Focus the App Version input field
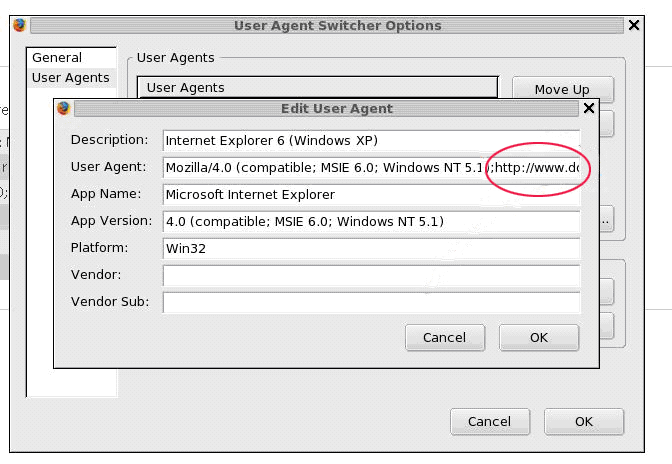This screenshot has height=464, width=672. coord(371,222)
